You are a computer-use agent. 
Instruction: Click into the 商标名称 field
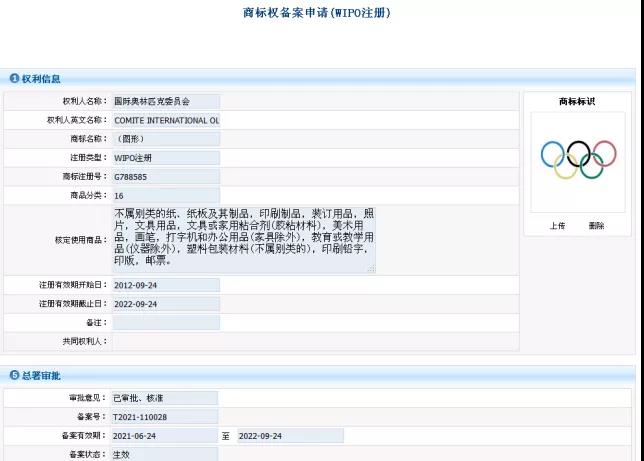click(165, 139)
